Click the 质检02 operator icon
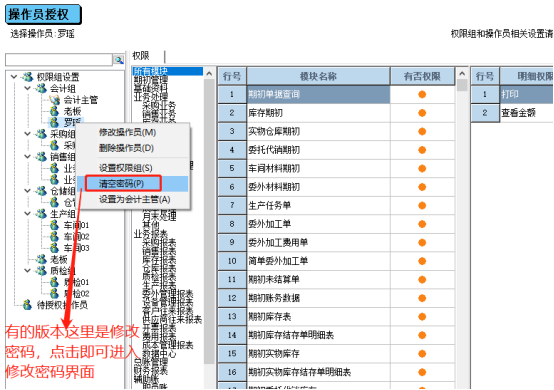The height and width of the screenshot is (390, 554). (54, 293)
